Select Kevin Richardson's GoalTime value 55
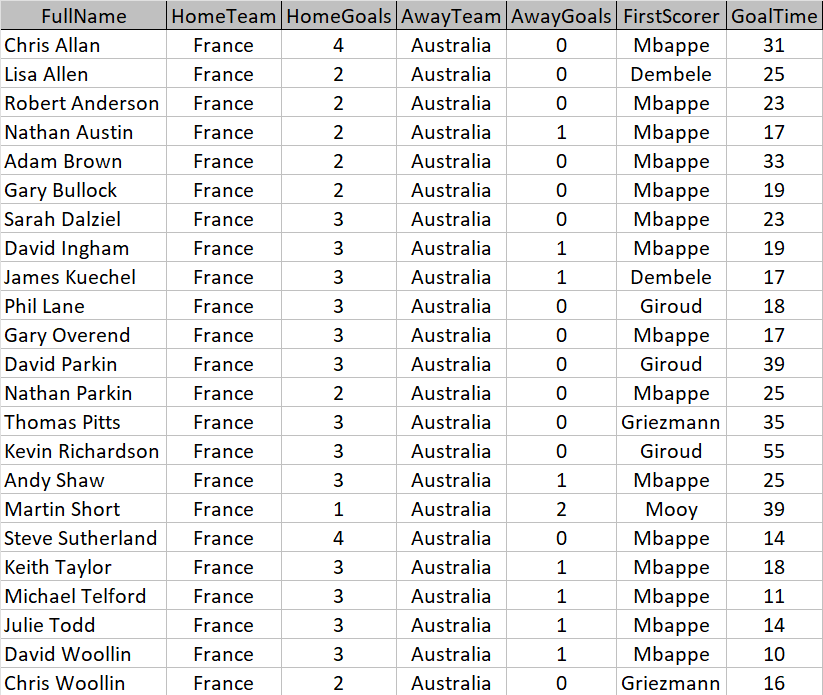823x695 pixels. click(x=774, y=451)
